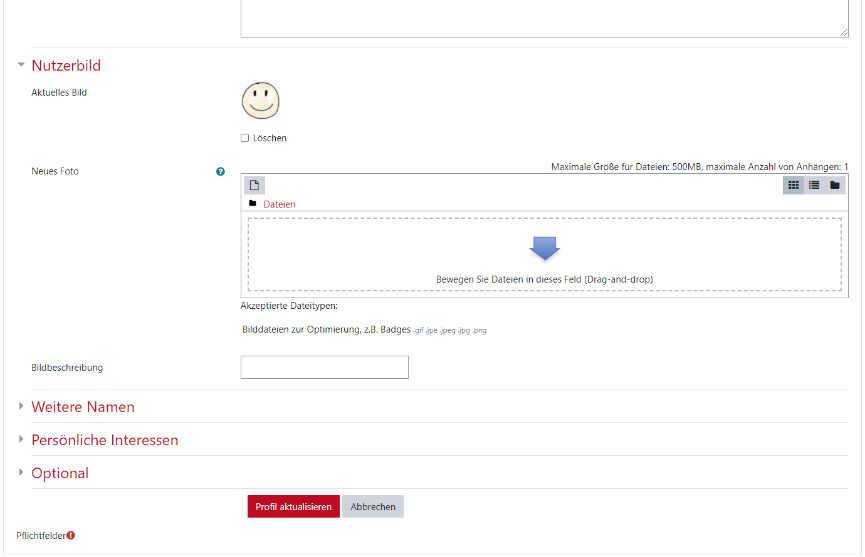Click the blue arrow in the drop area
Screen dimensions: 865x557
[544, 249]
